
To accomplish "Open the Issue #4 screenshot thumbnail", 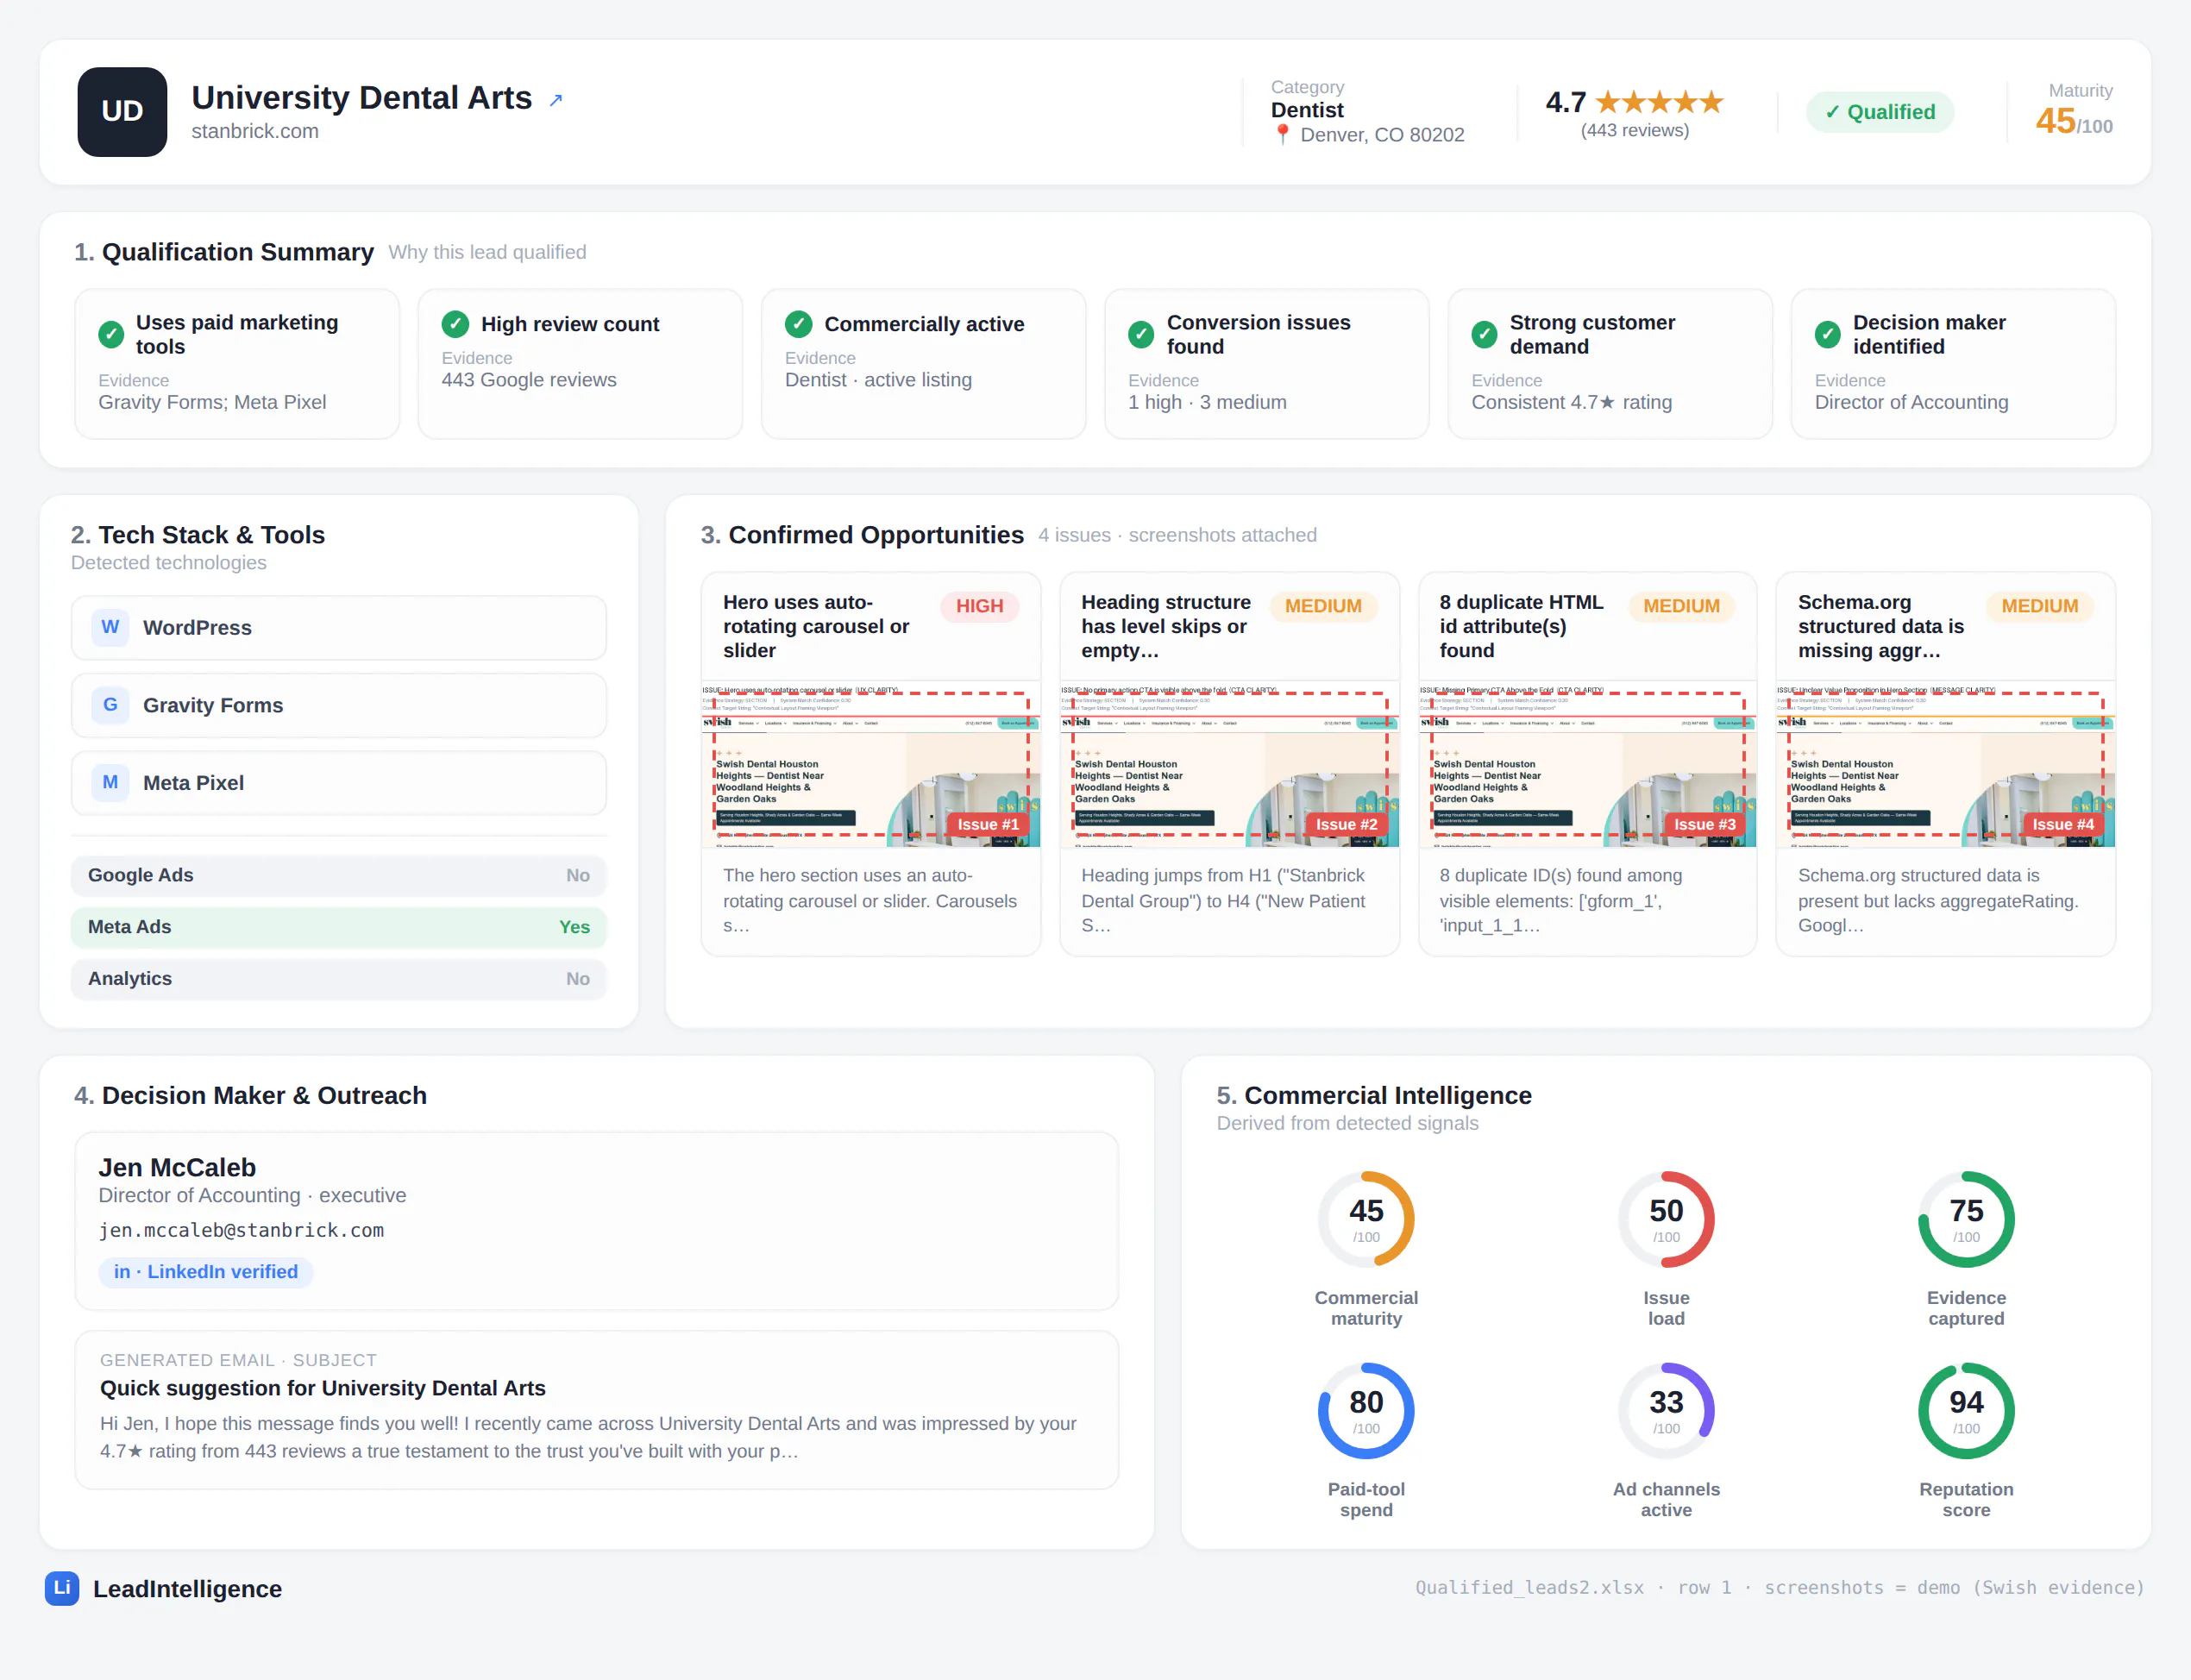I will point(1945,765).
